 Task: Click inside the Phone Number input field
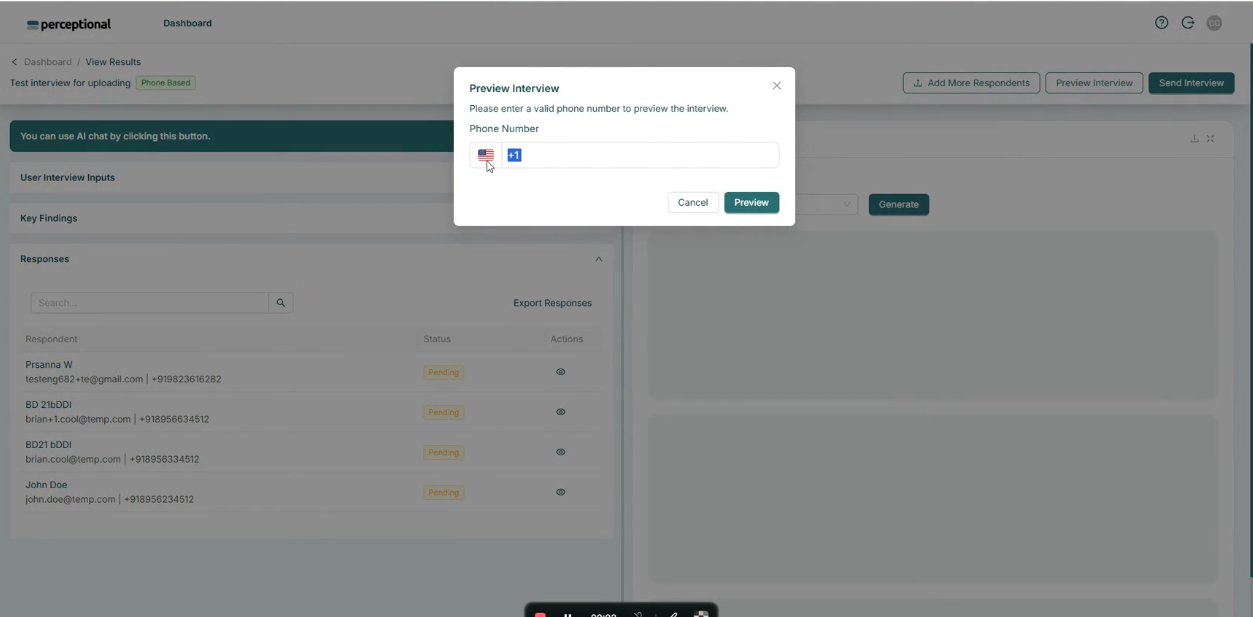[640, 155]
